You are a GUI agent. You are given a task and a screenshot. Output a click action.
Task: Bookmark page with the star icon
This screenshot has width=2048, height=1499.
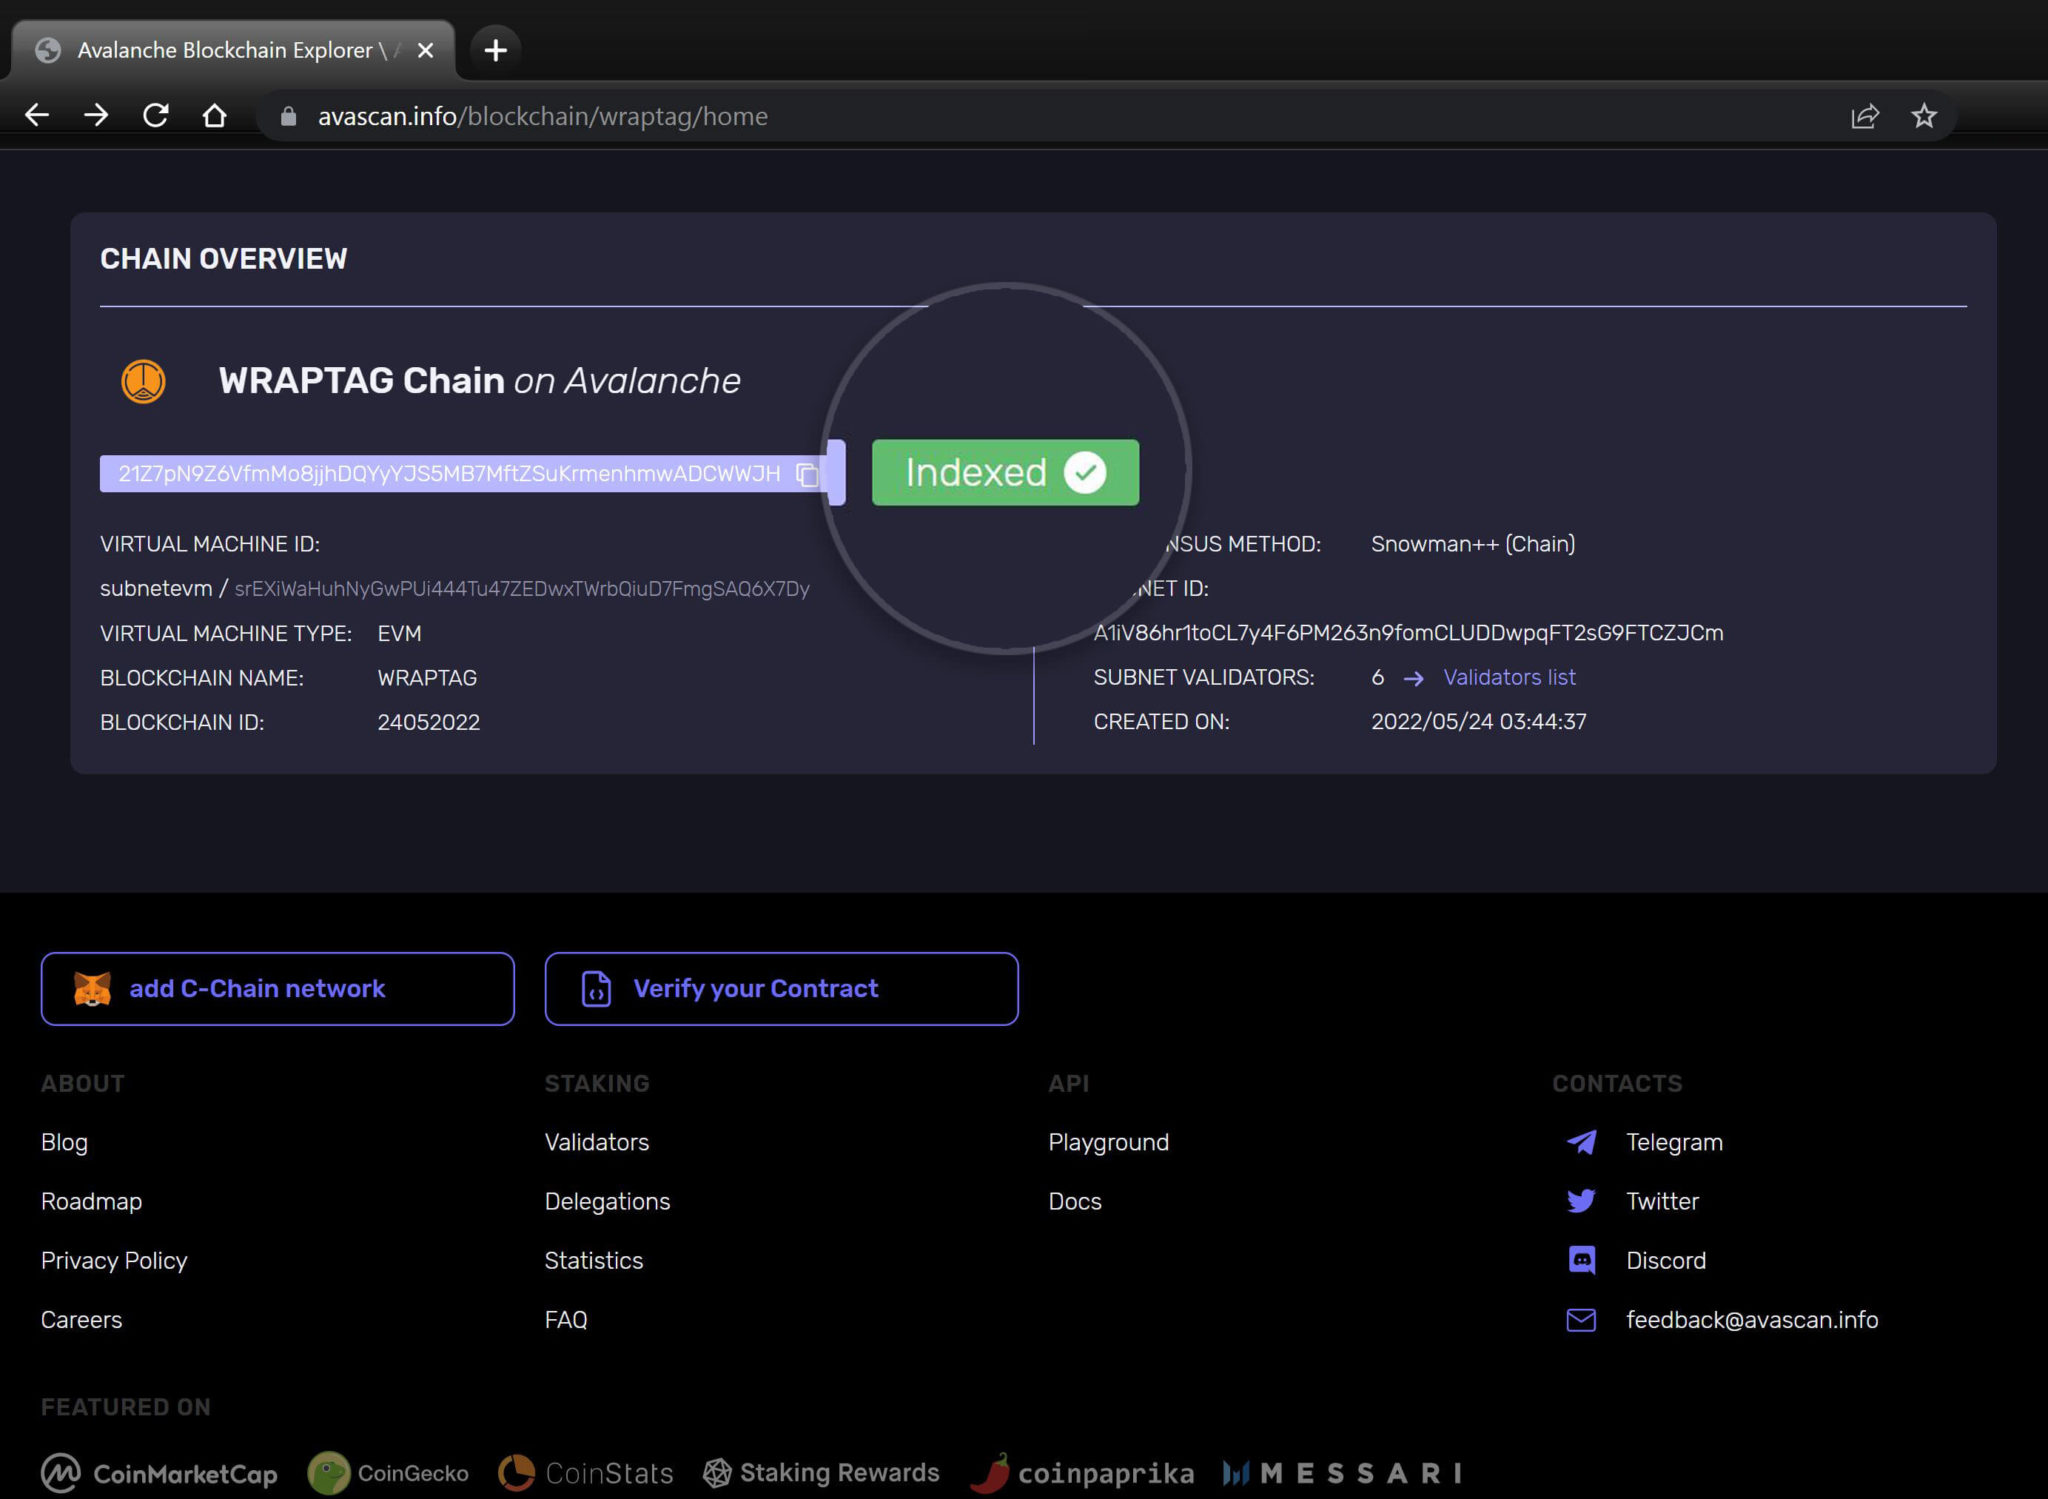[x=1923, y=116]
